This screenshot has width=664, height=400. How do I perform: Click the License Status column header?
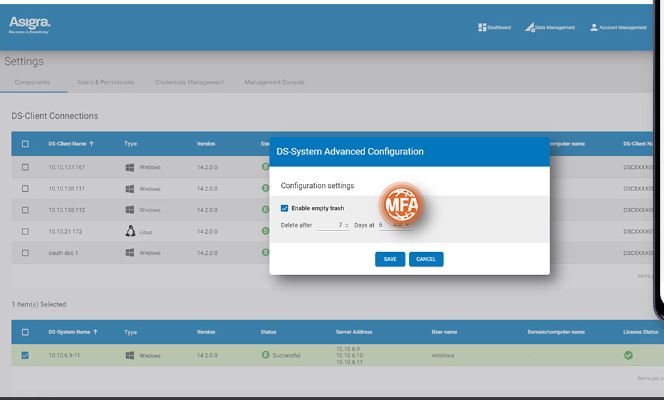(641, 332)
